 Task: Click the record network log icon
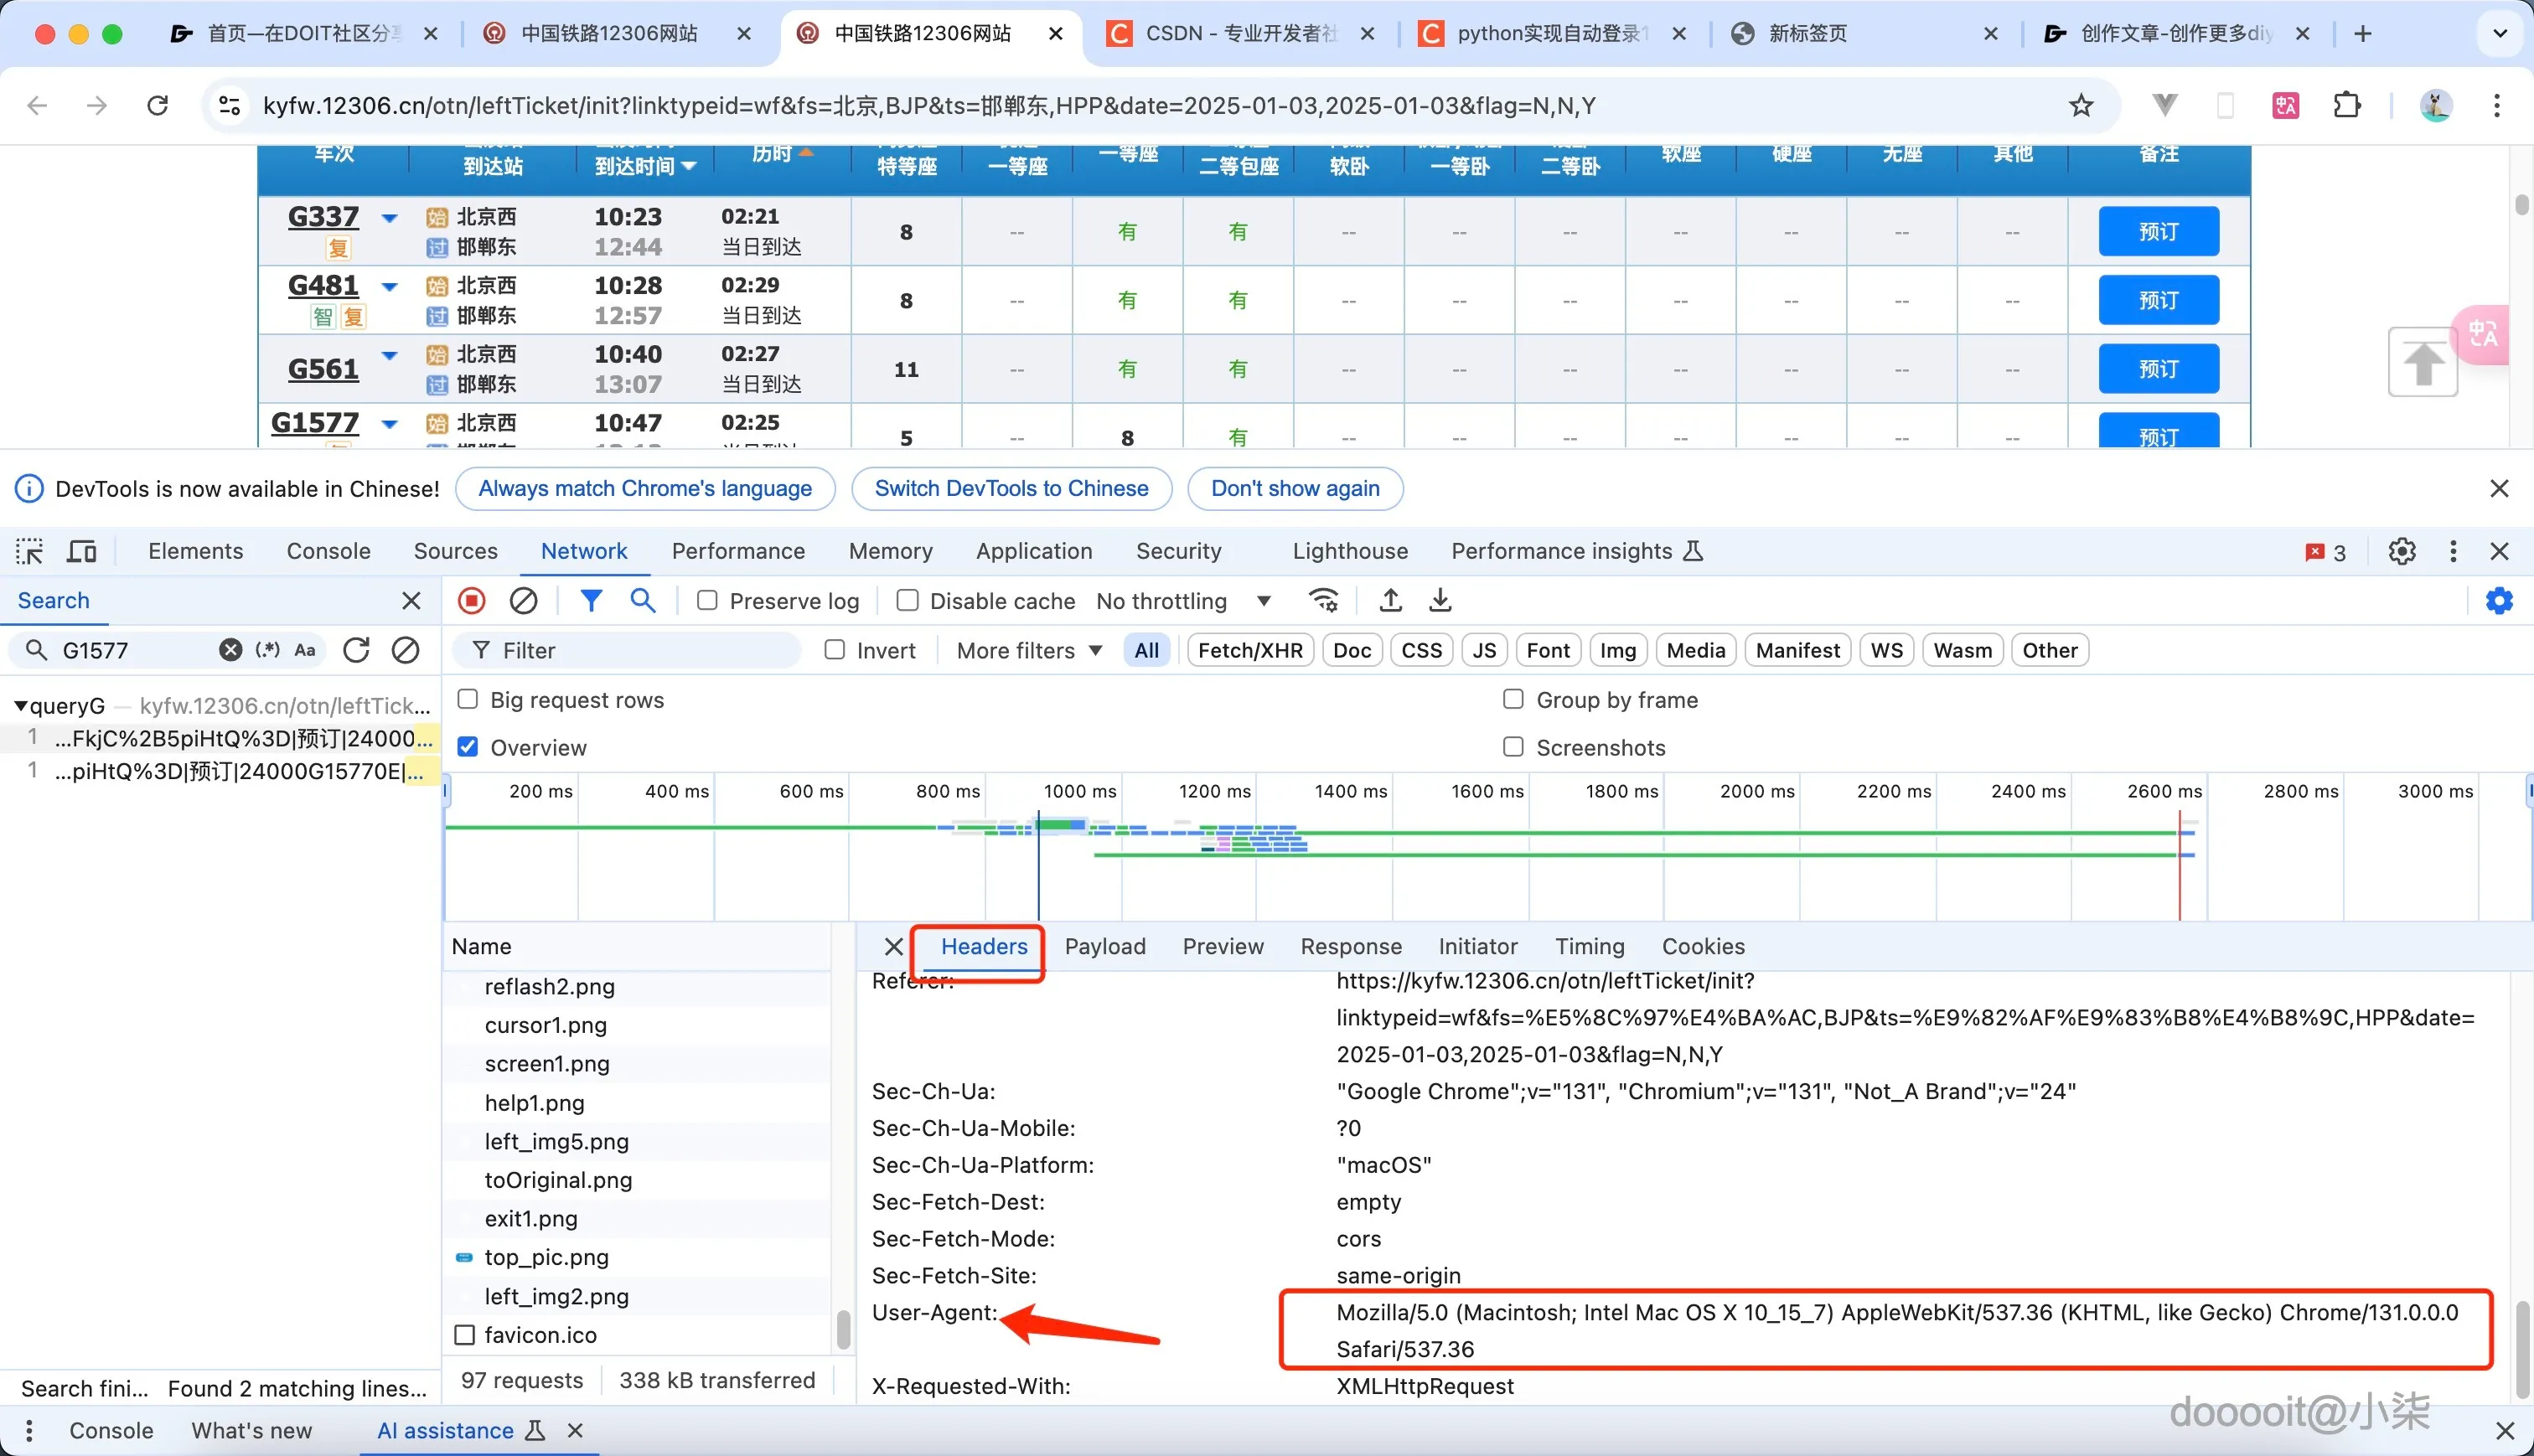(x=471, y=600)
